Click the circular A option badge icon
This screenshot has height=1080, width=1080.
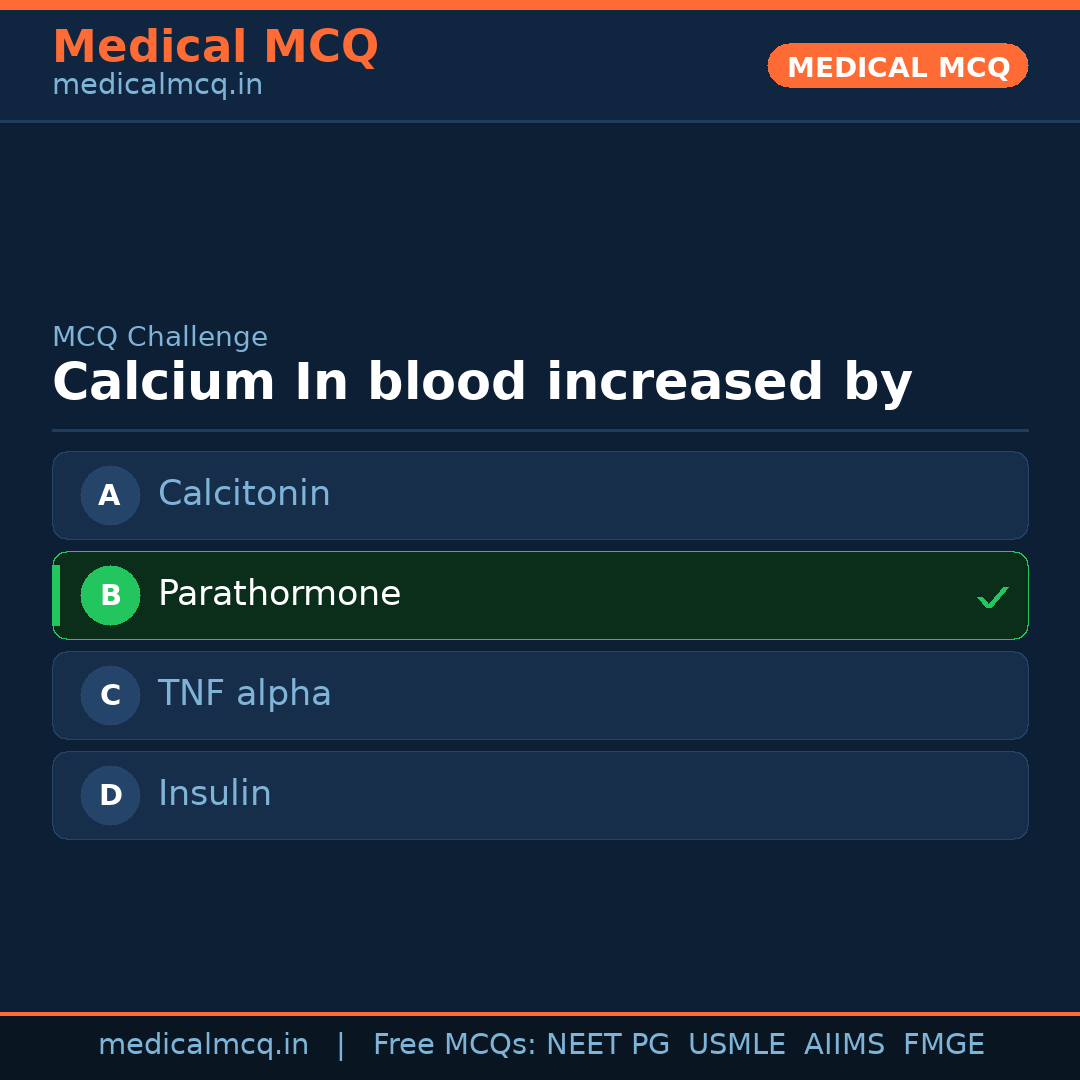[x=110, y=495]
